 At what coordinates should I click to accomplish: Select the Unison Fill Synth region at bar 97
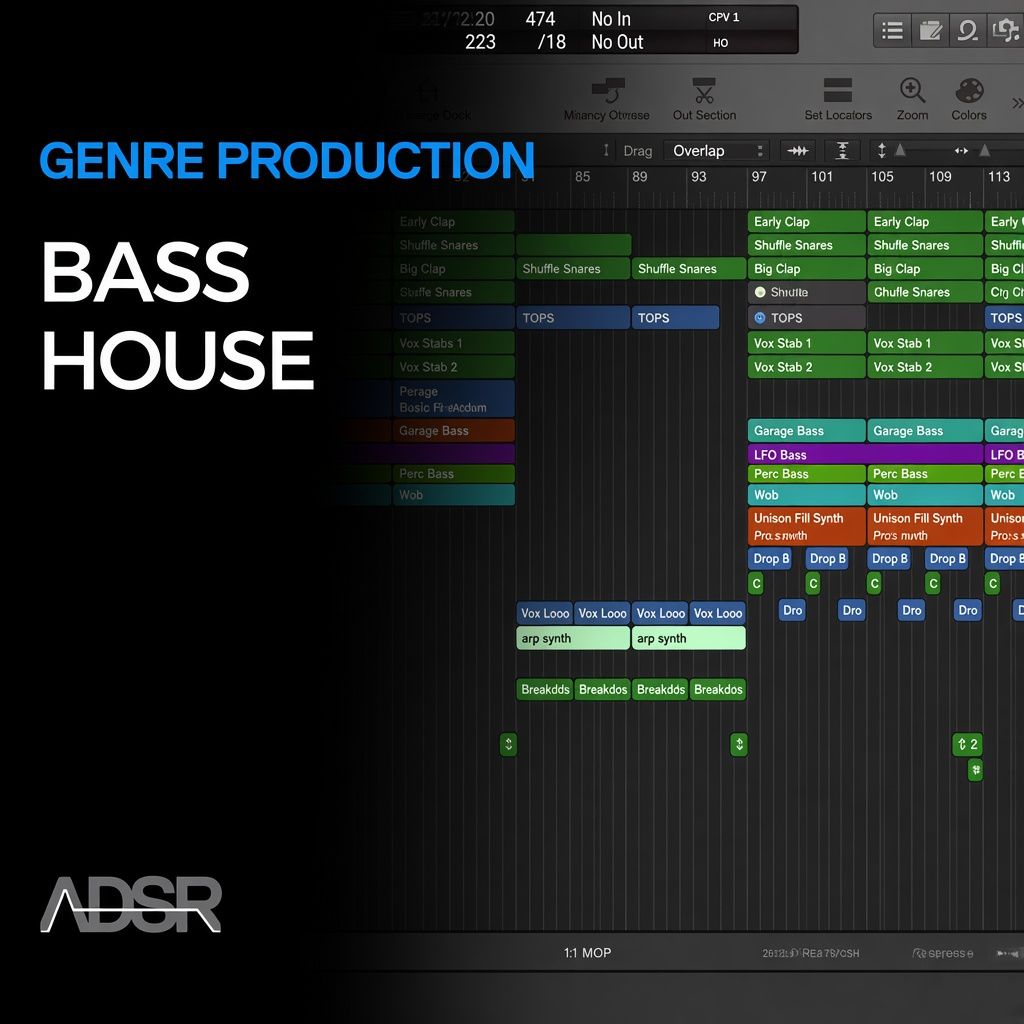tap(807, 526)
